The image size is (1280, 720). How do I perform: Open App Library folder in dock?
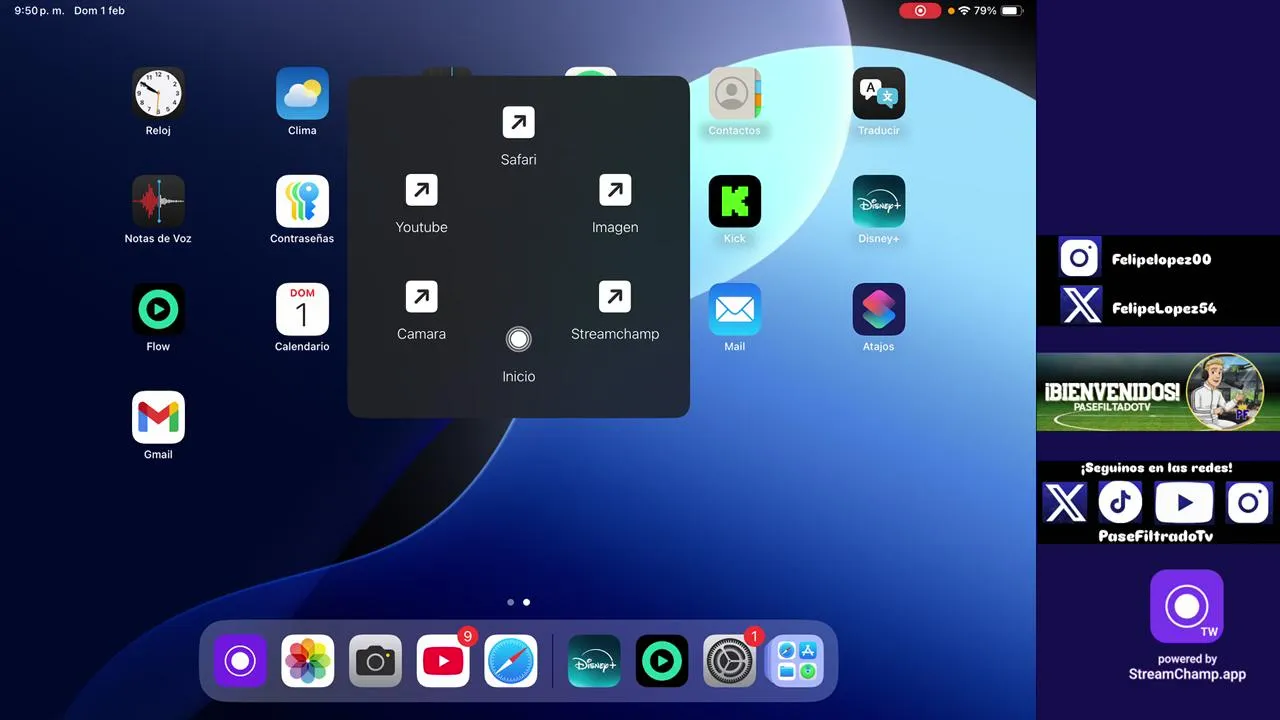[x=797, y=661]
